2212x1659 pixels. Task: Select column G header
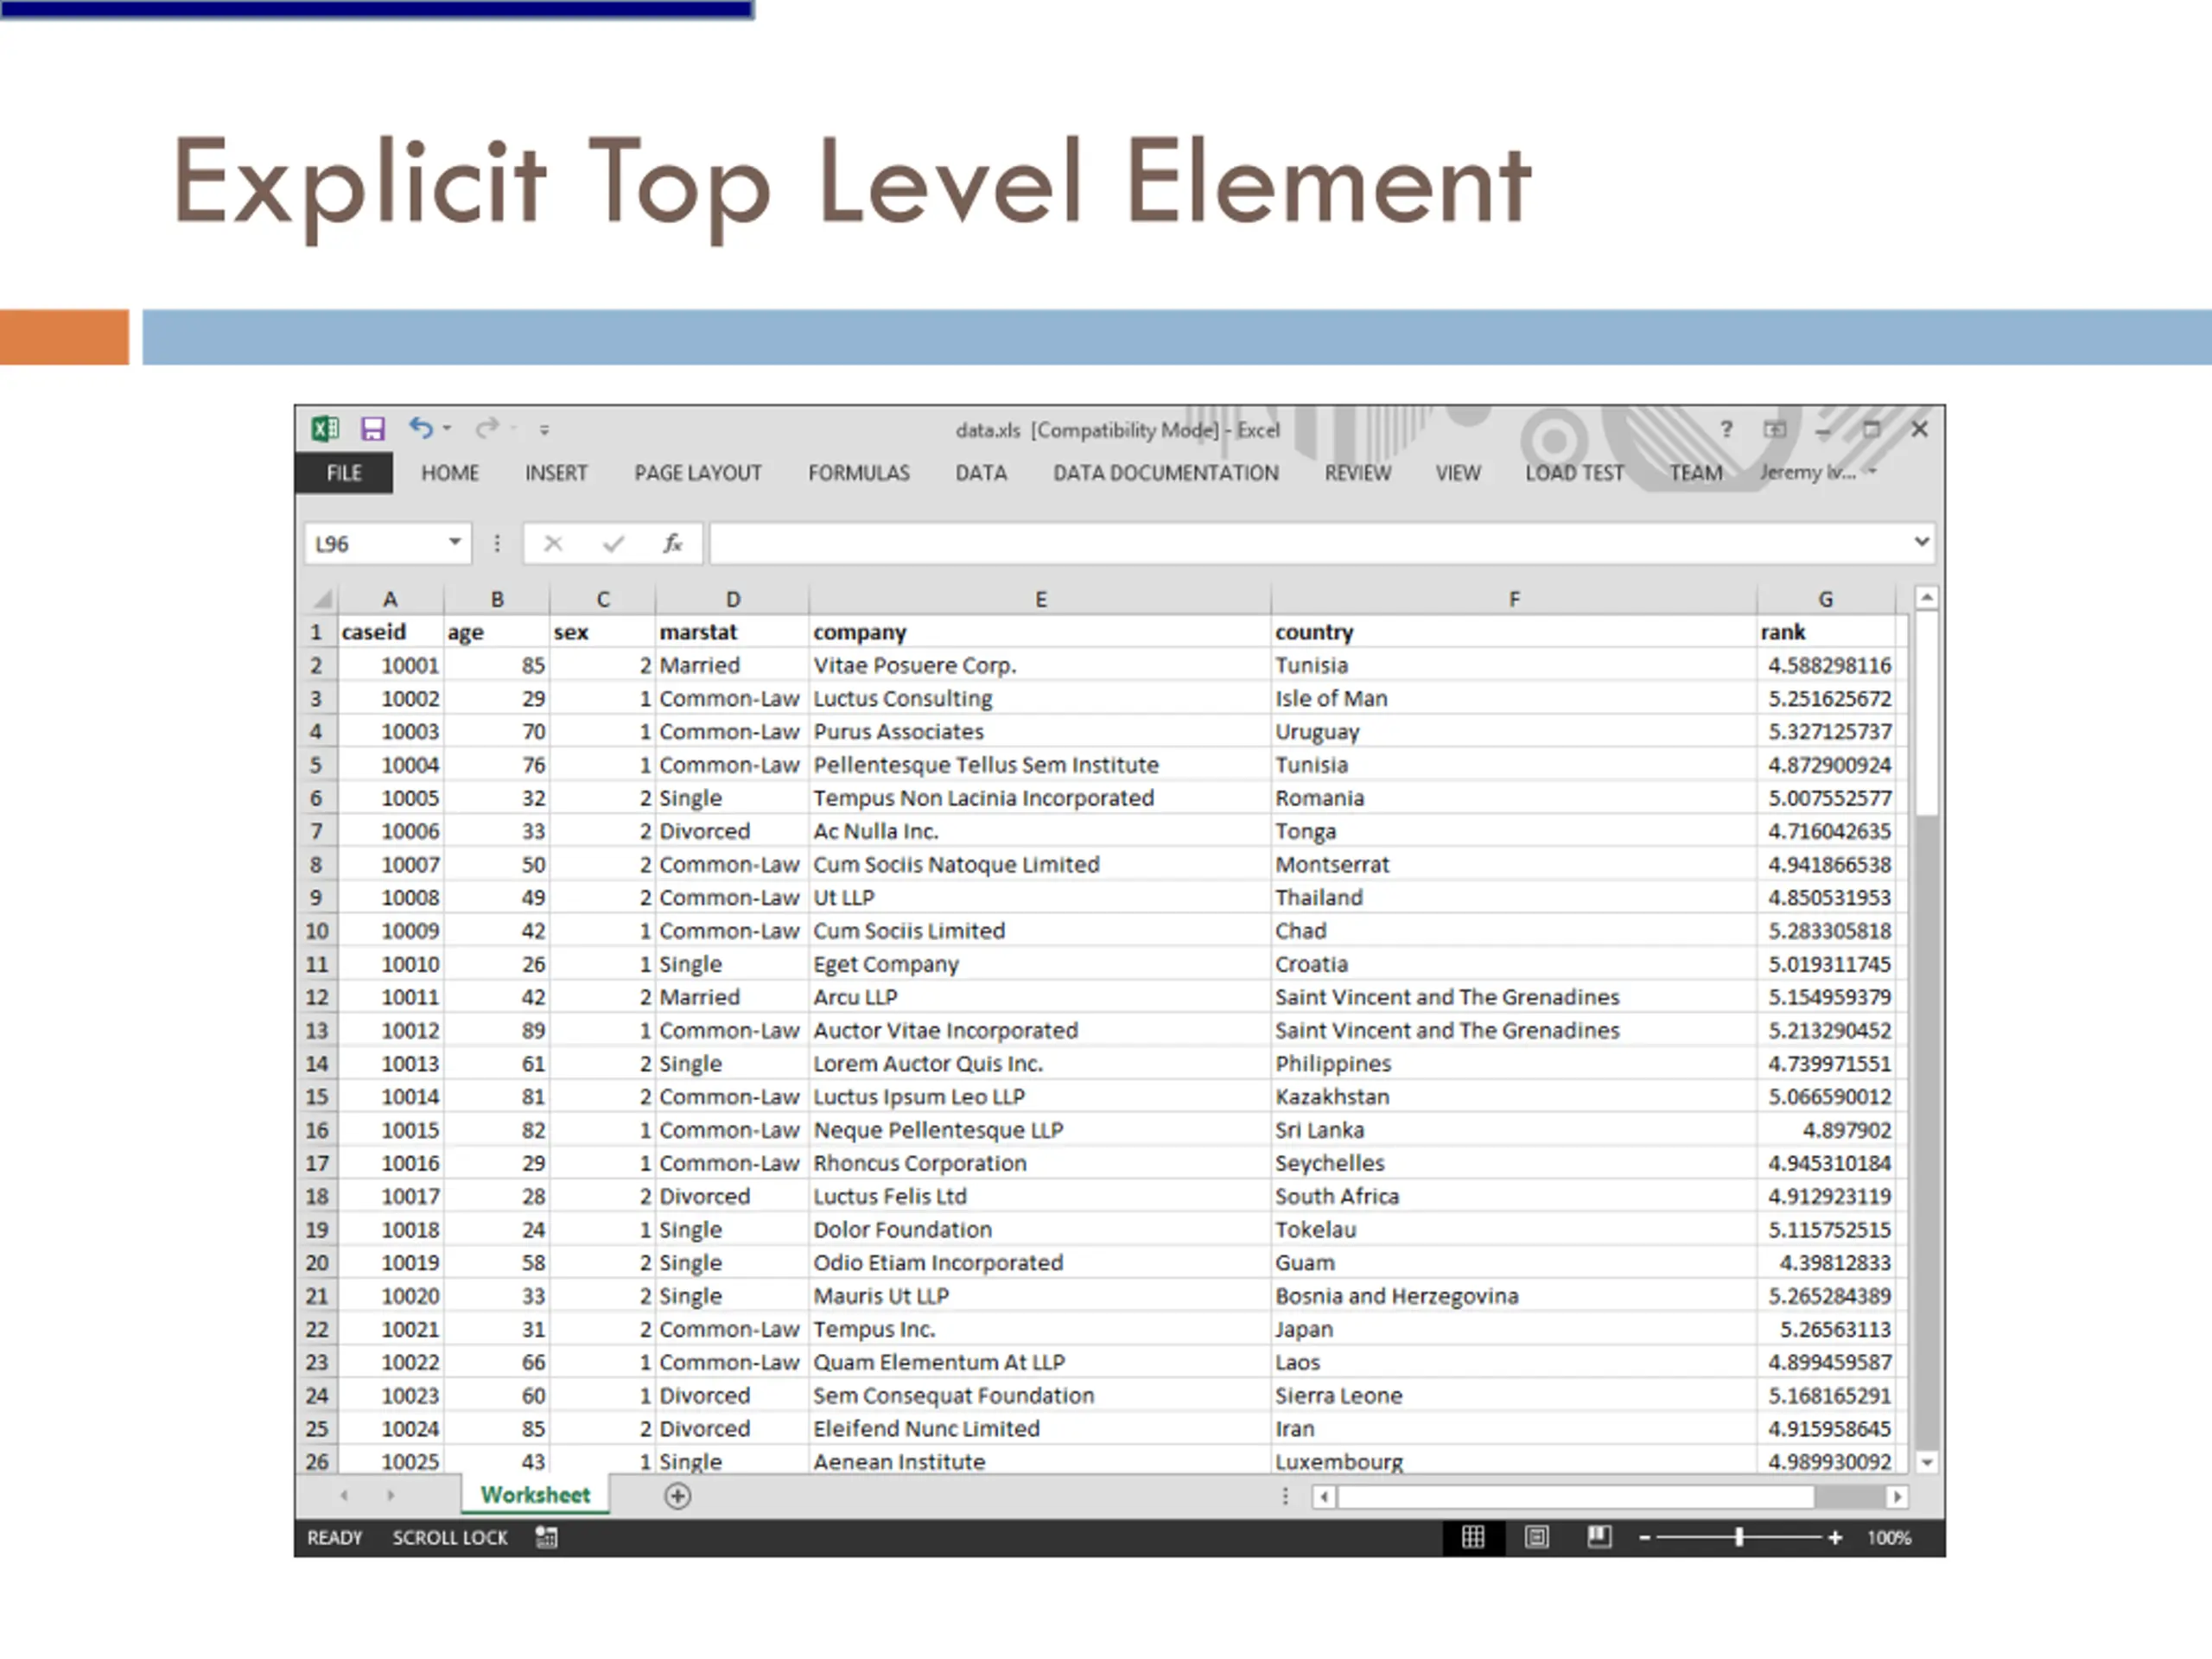1826,599
